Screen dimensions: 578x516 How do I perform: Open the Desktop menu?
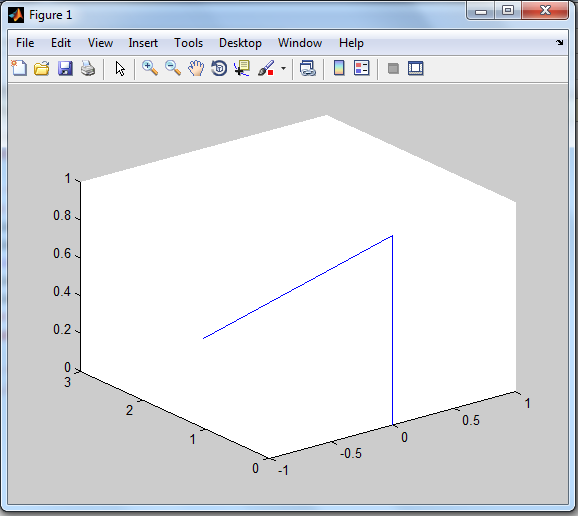240,43
